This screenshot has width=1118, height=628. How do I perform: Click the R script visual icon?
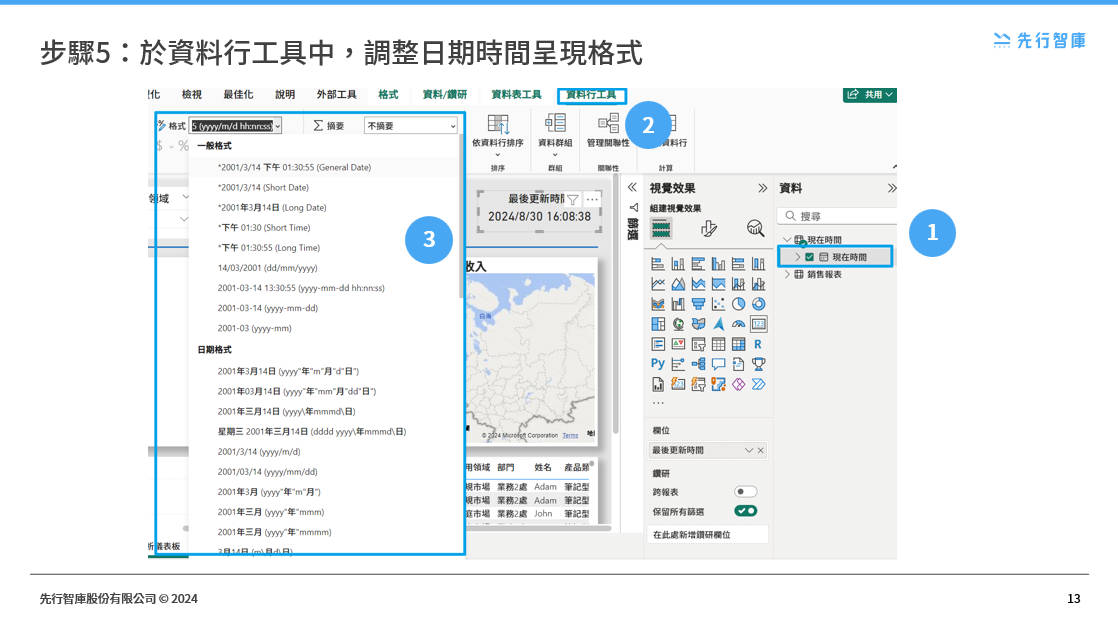[758, 344]
